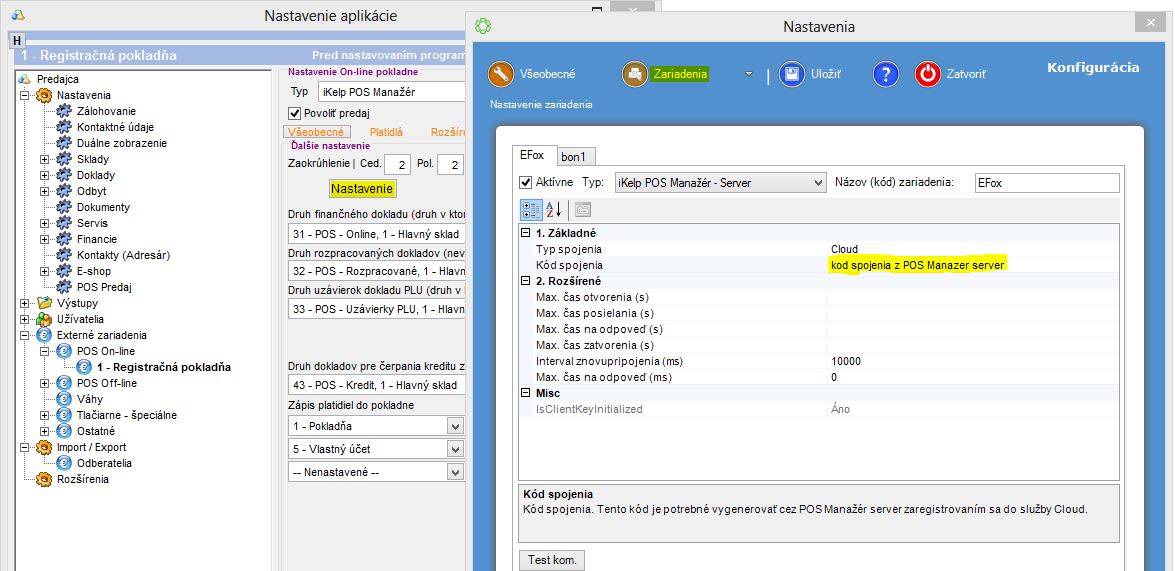
Task: Click the yellow Nastavenie button
Action: pos(362,188)
